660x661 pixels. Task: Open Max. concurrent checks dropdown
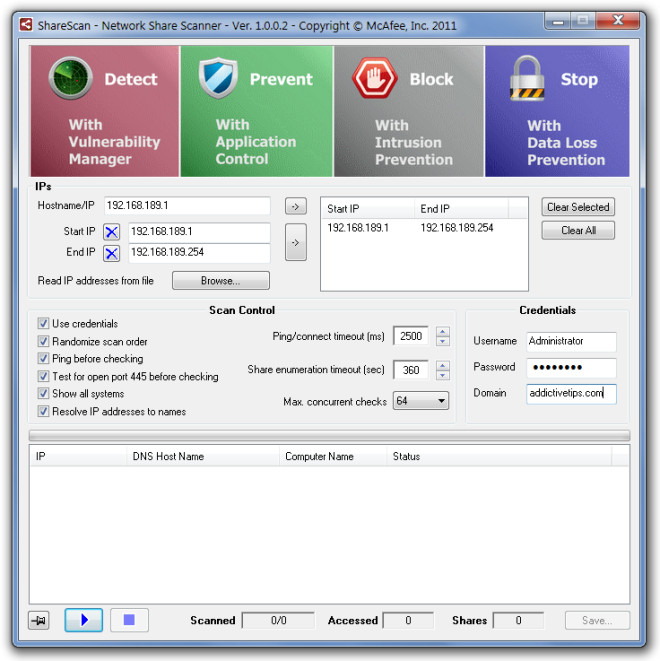421,400
